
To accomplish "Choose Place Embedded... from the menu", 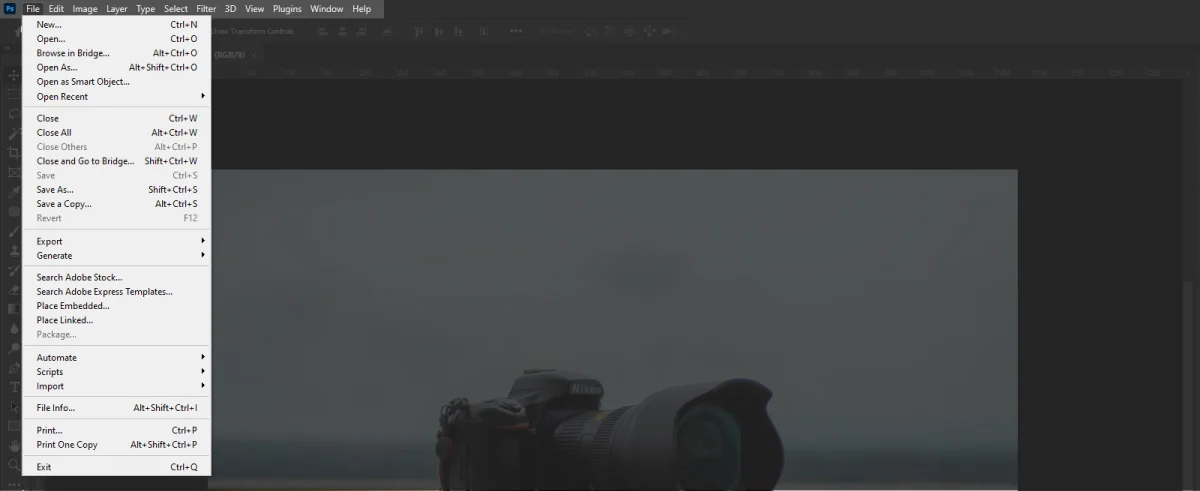I will click(73, 306).
